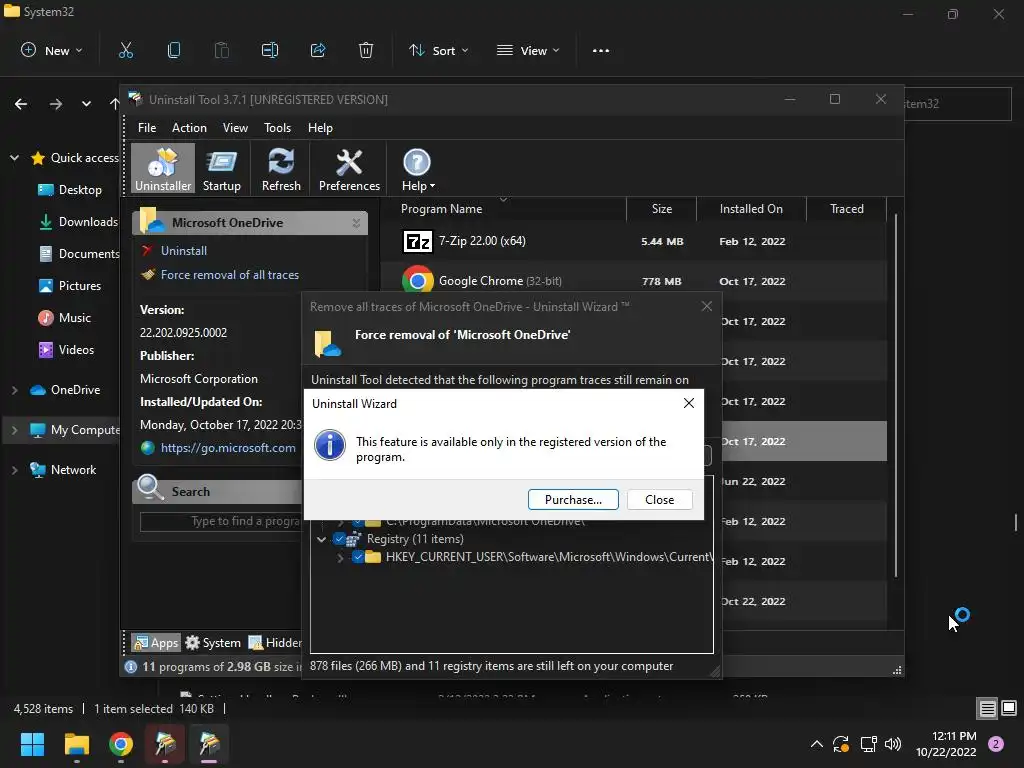1024x768 pixels.
Task: Open Downloads in Explorer sidebar
Action: [78, 222]
